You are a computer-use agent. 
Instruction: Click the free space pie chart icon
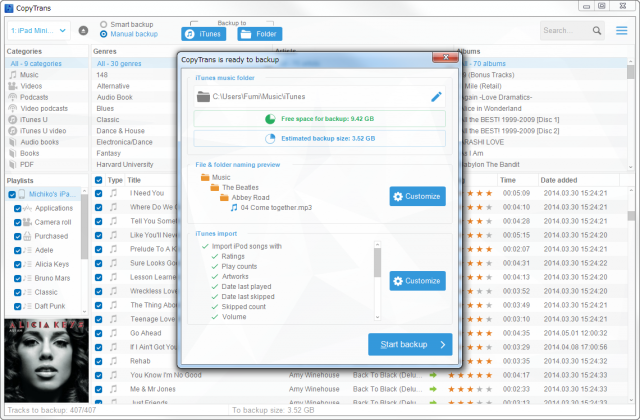270,119
